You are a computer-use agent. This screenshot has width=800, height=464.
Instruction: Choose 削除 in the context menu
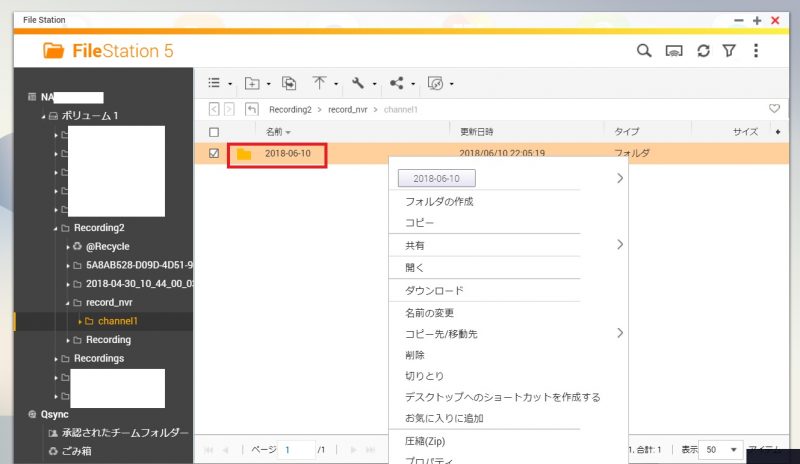point(414,355)
